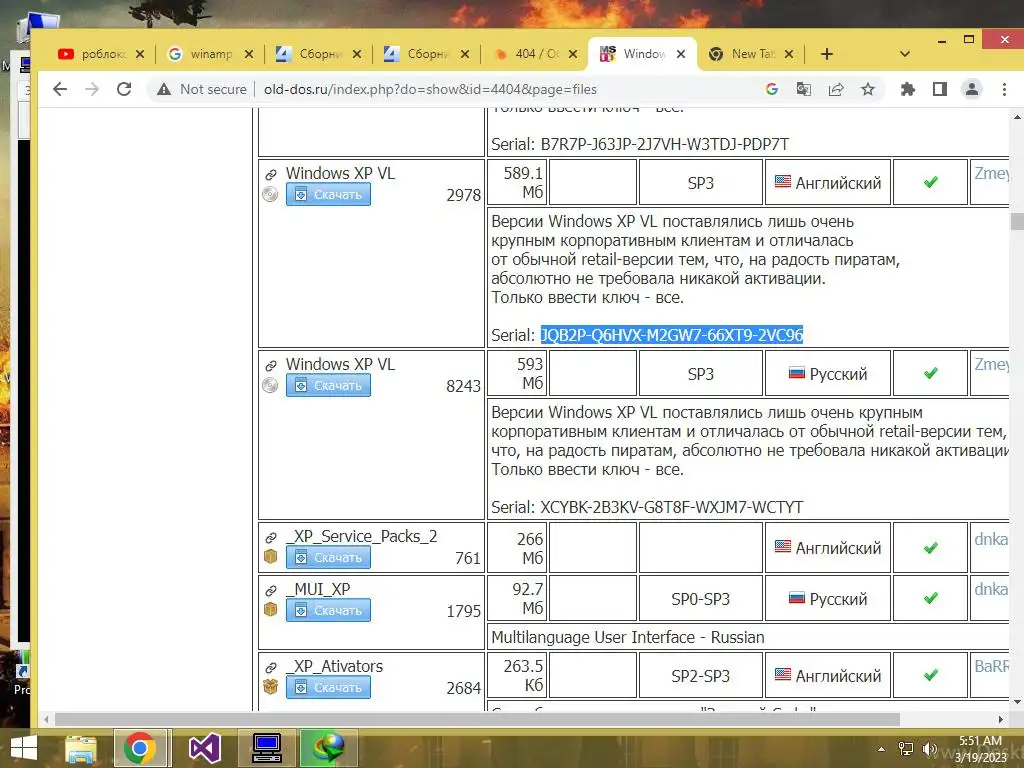1024x768 pixels.
Task: Reload the current page
Action: [124, 89]
